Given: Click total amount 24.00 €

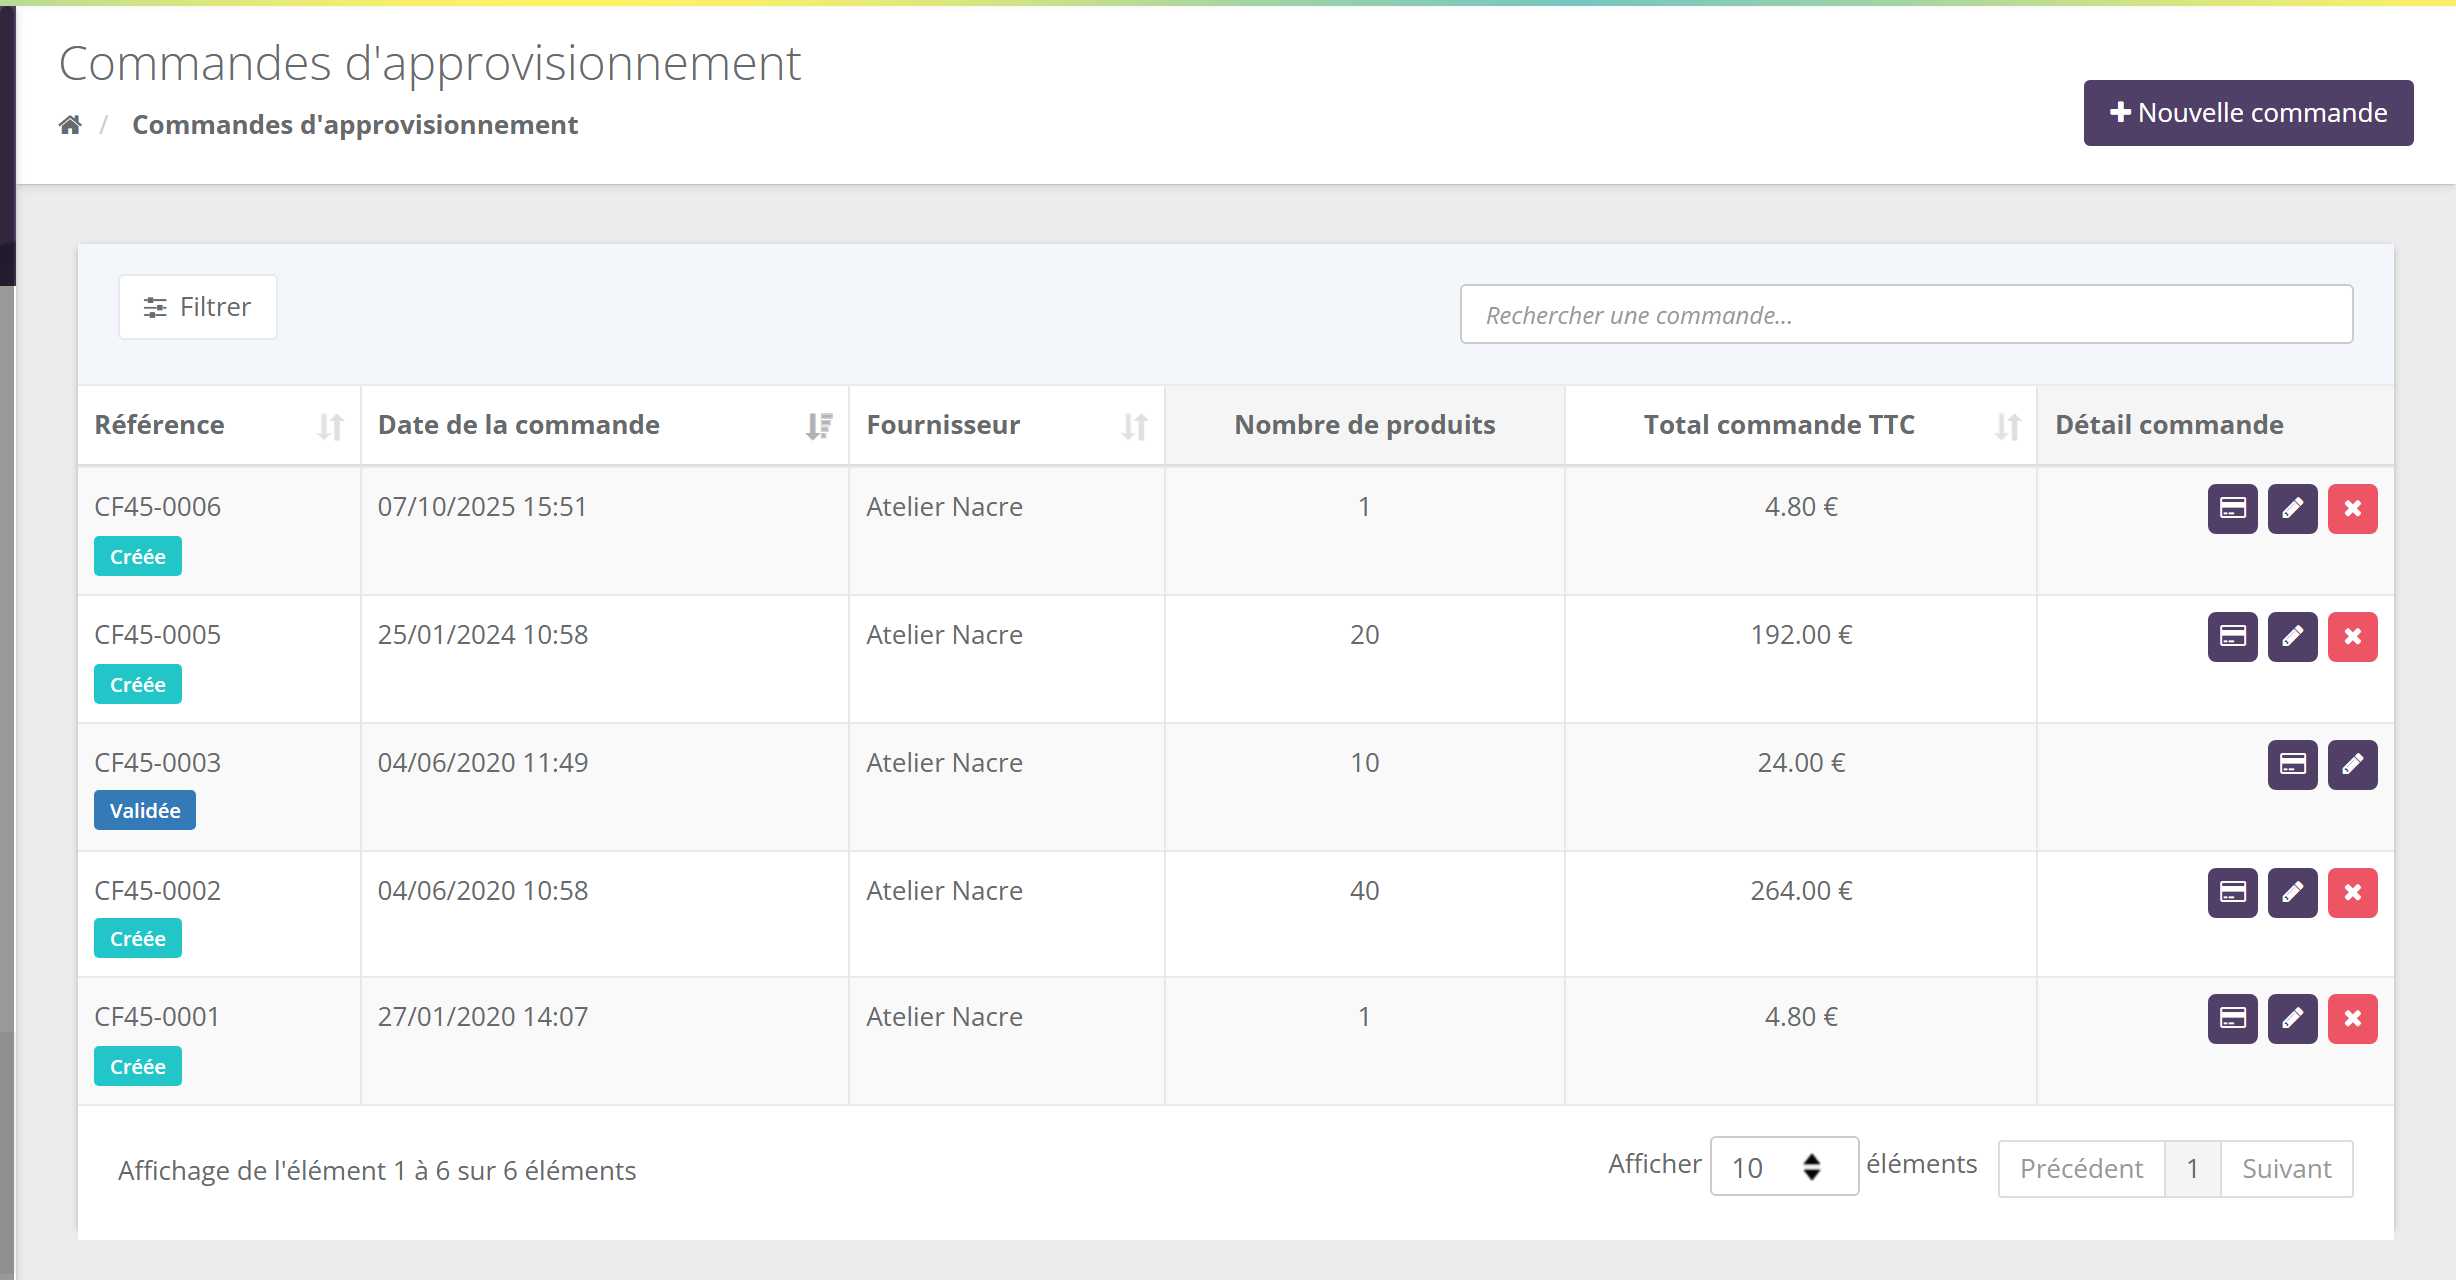Looking at the screenshot, I should click(1801, 763).
